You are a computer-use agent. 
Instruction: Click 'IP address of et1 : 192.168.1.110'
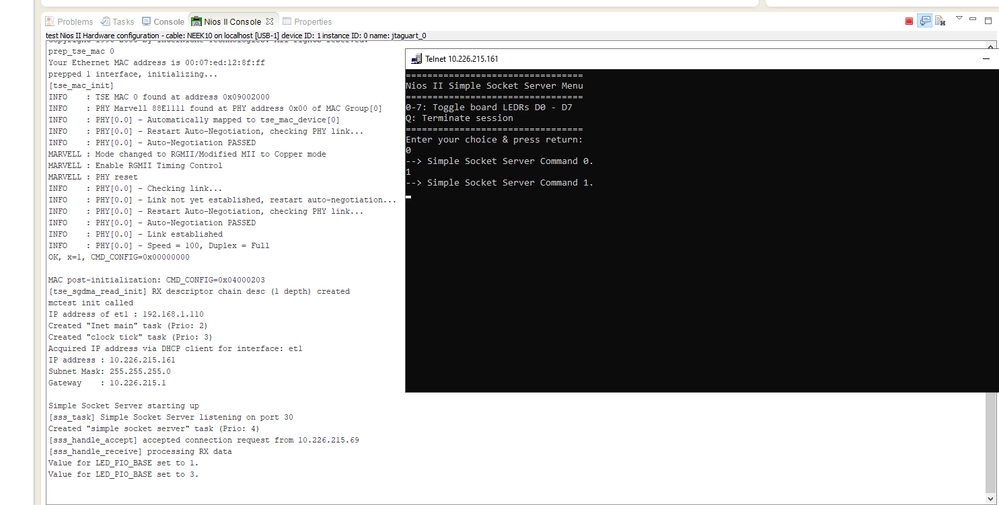point(126,315)
